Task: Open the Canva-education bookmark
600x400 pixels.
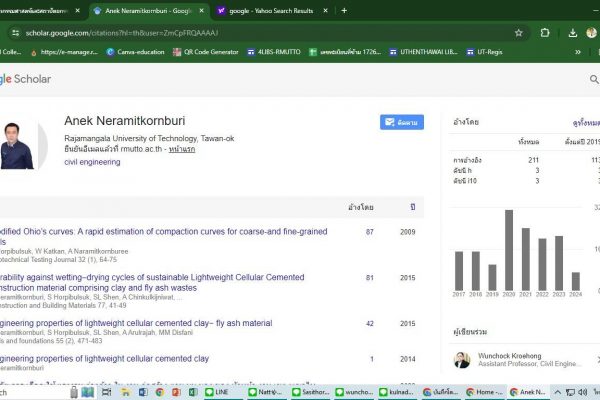Action: pyautogui.click(x=135, y=52)
